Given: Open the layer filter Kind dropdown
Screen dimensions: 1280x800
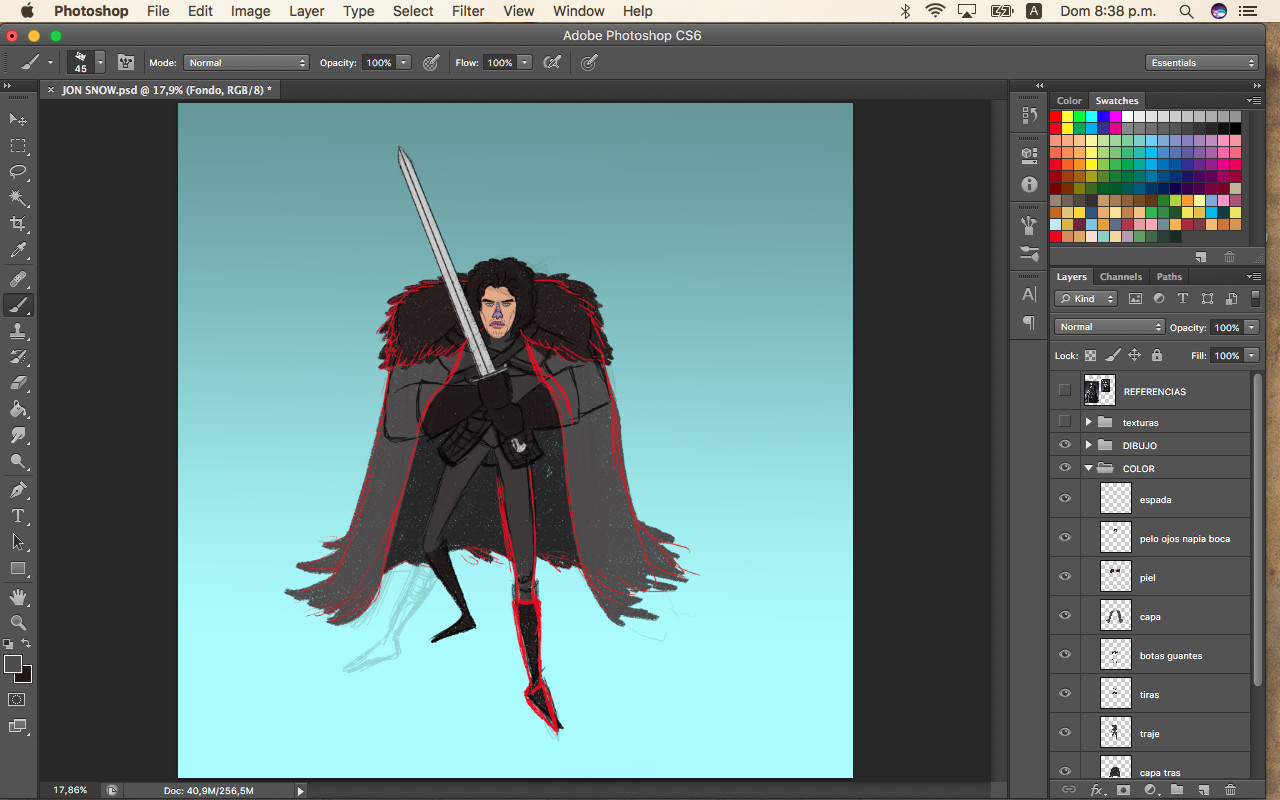Looking at the screenshot, I should point(1087,298).
